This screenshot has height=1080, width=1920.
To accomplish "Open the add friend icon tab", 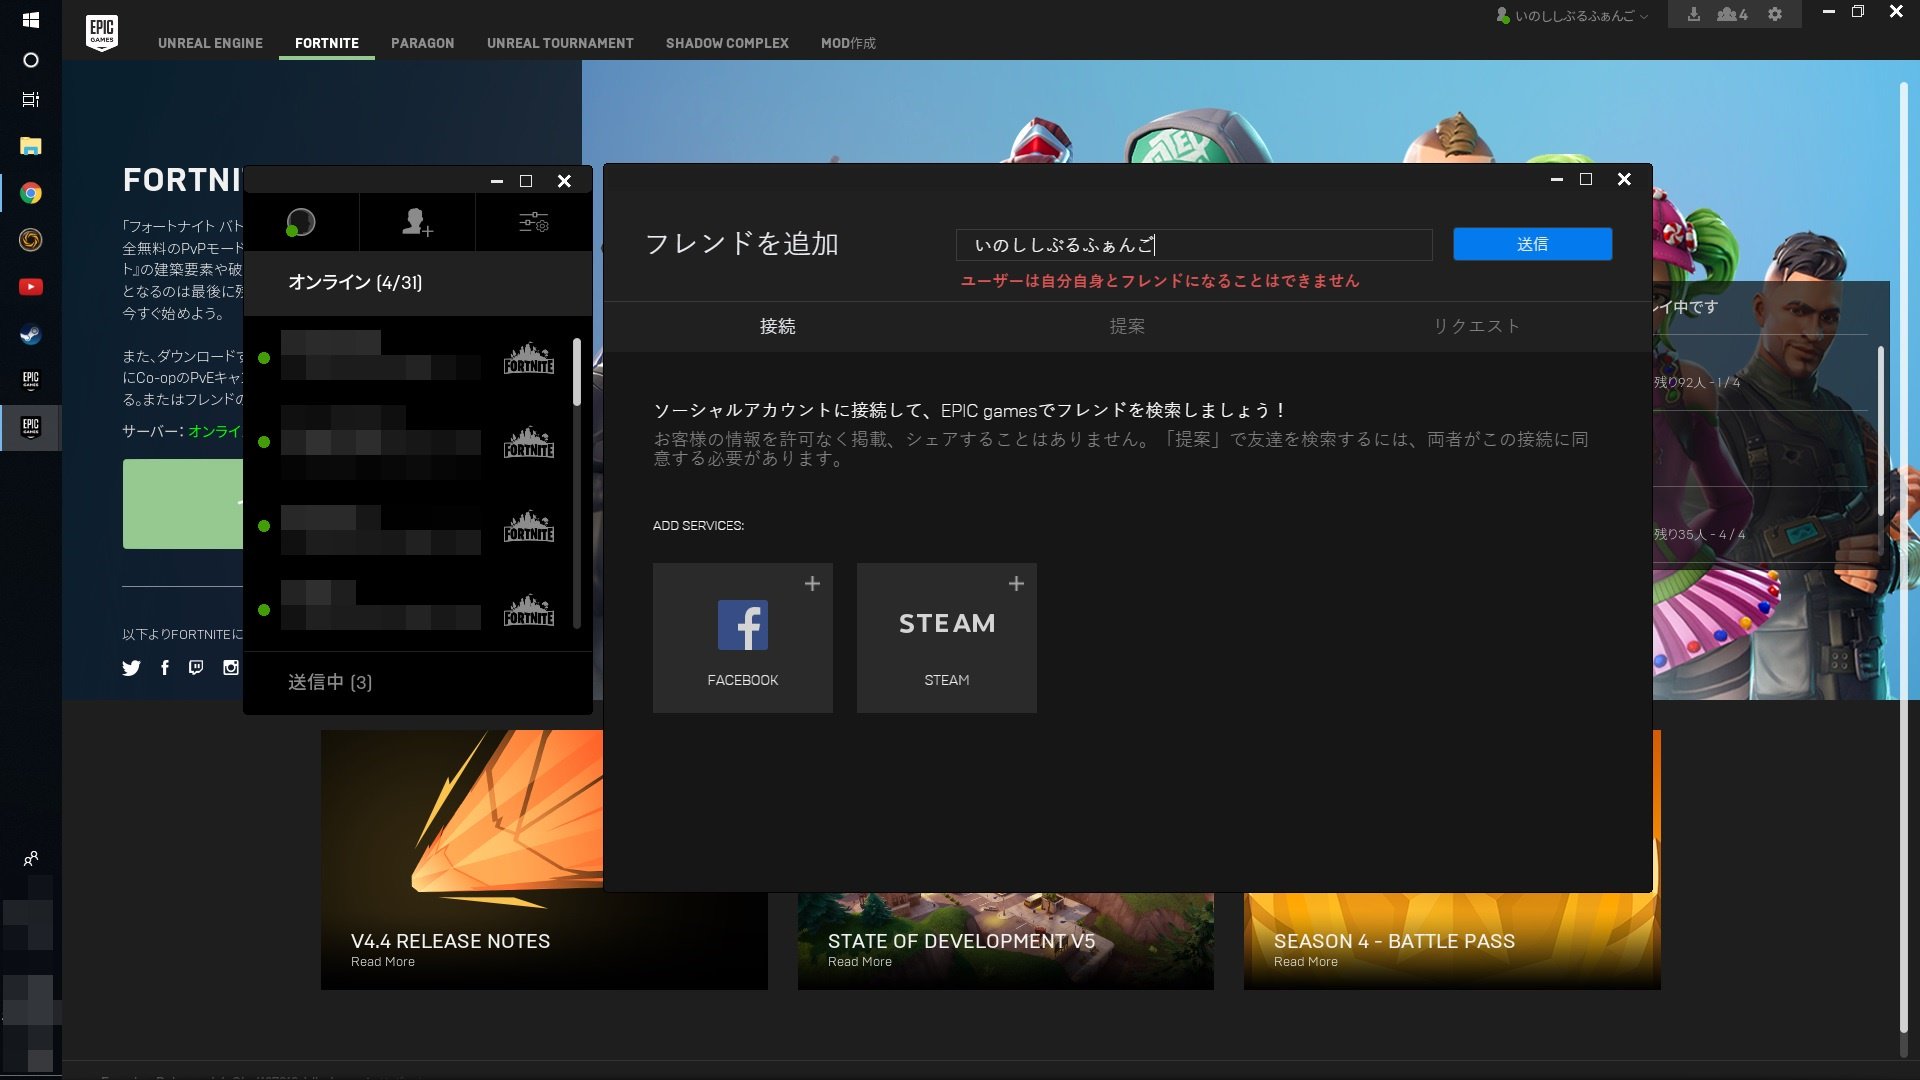I will pyautogui.click(x=417, y=222).
